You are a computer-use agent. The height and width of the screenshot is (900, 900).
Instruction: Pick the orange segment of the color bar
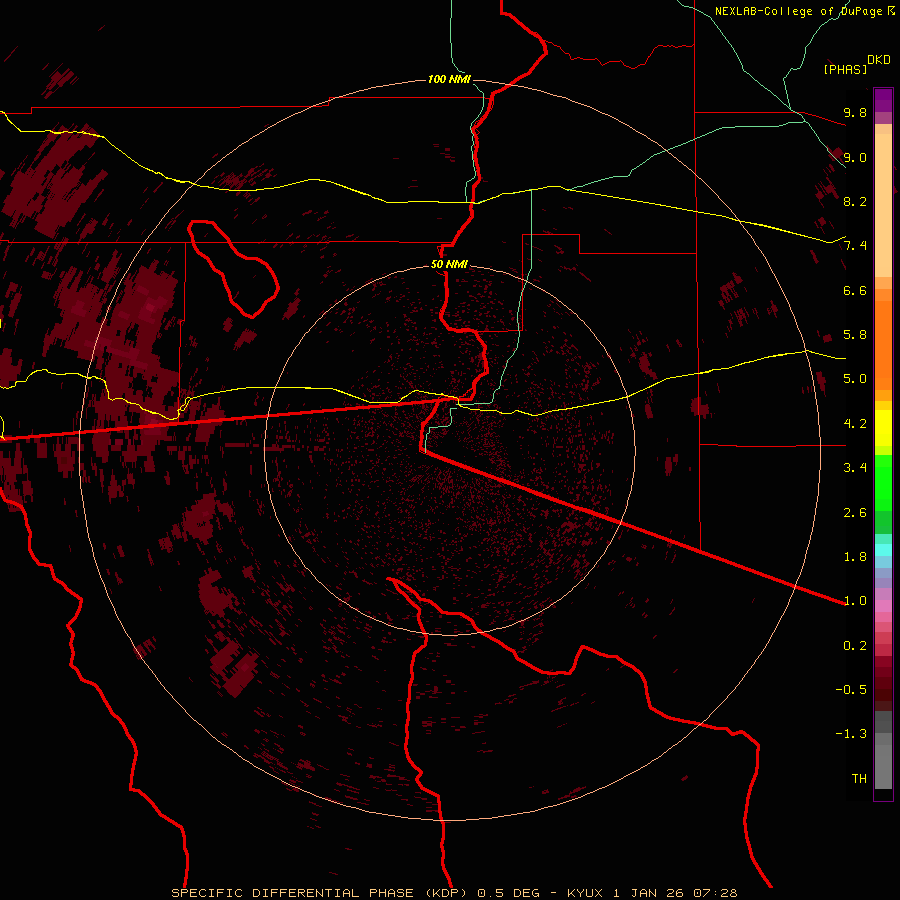(x=883, y=345)
